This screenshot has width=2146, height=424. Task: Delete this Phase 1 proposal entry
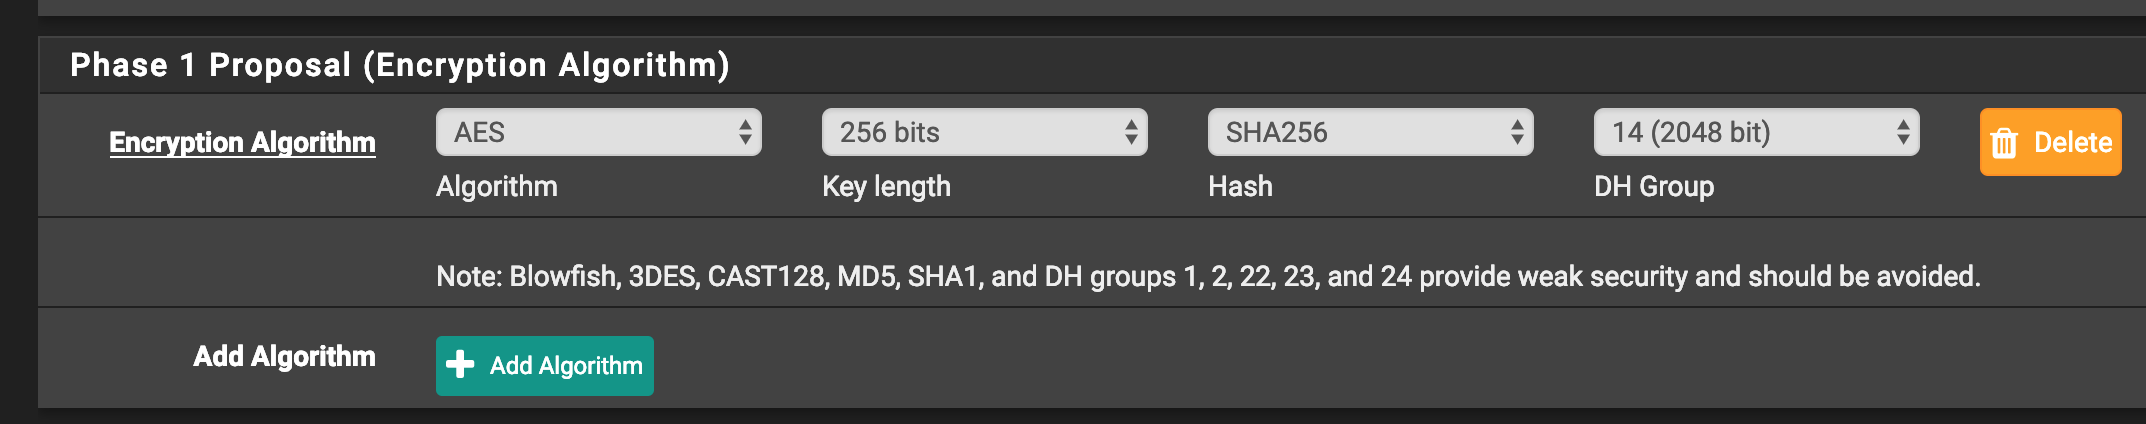(x=2051, y=142)
